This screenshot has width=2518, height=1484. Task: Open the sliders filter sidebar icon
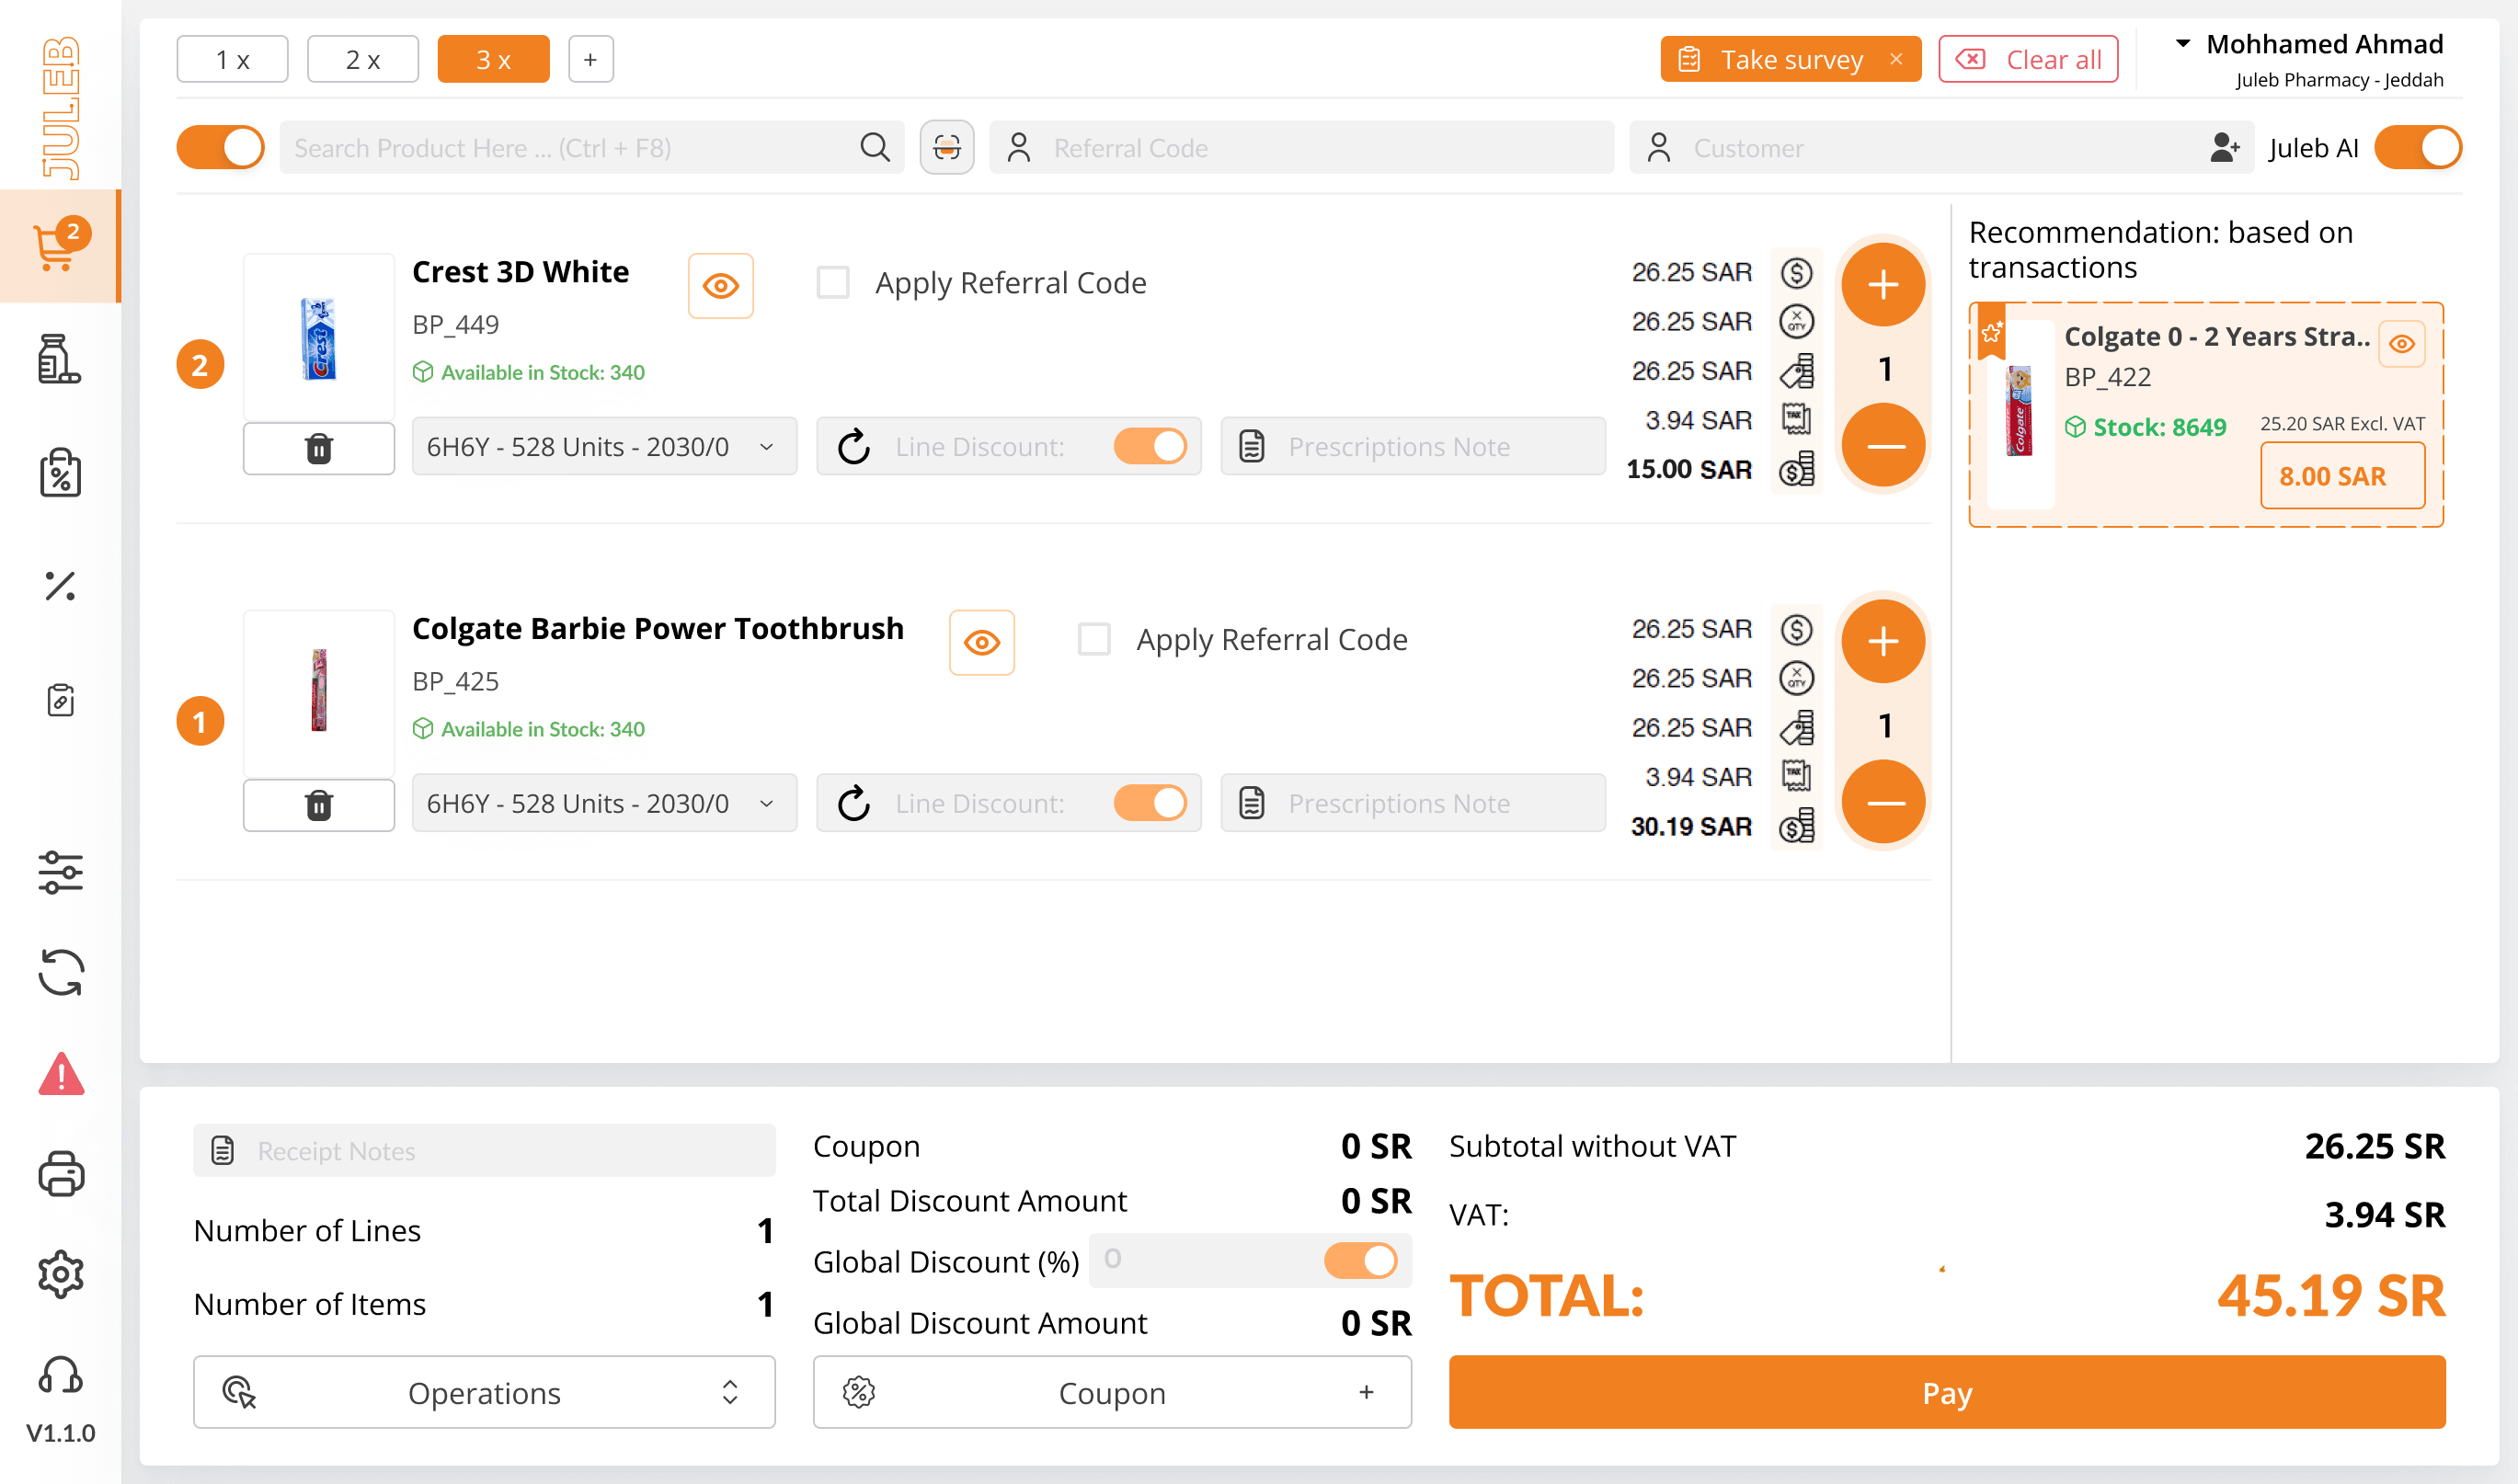pos(60,872)
